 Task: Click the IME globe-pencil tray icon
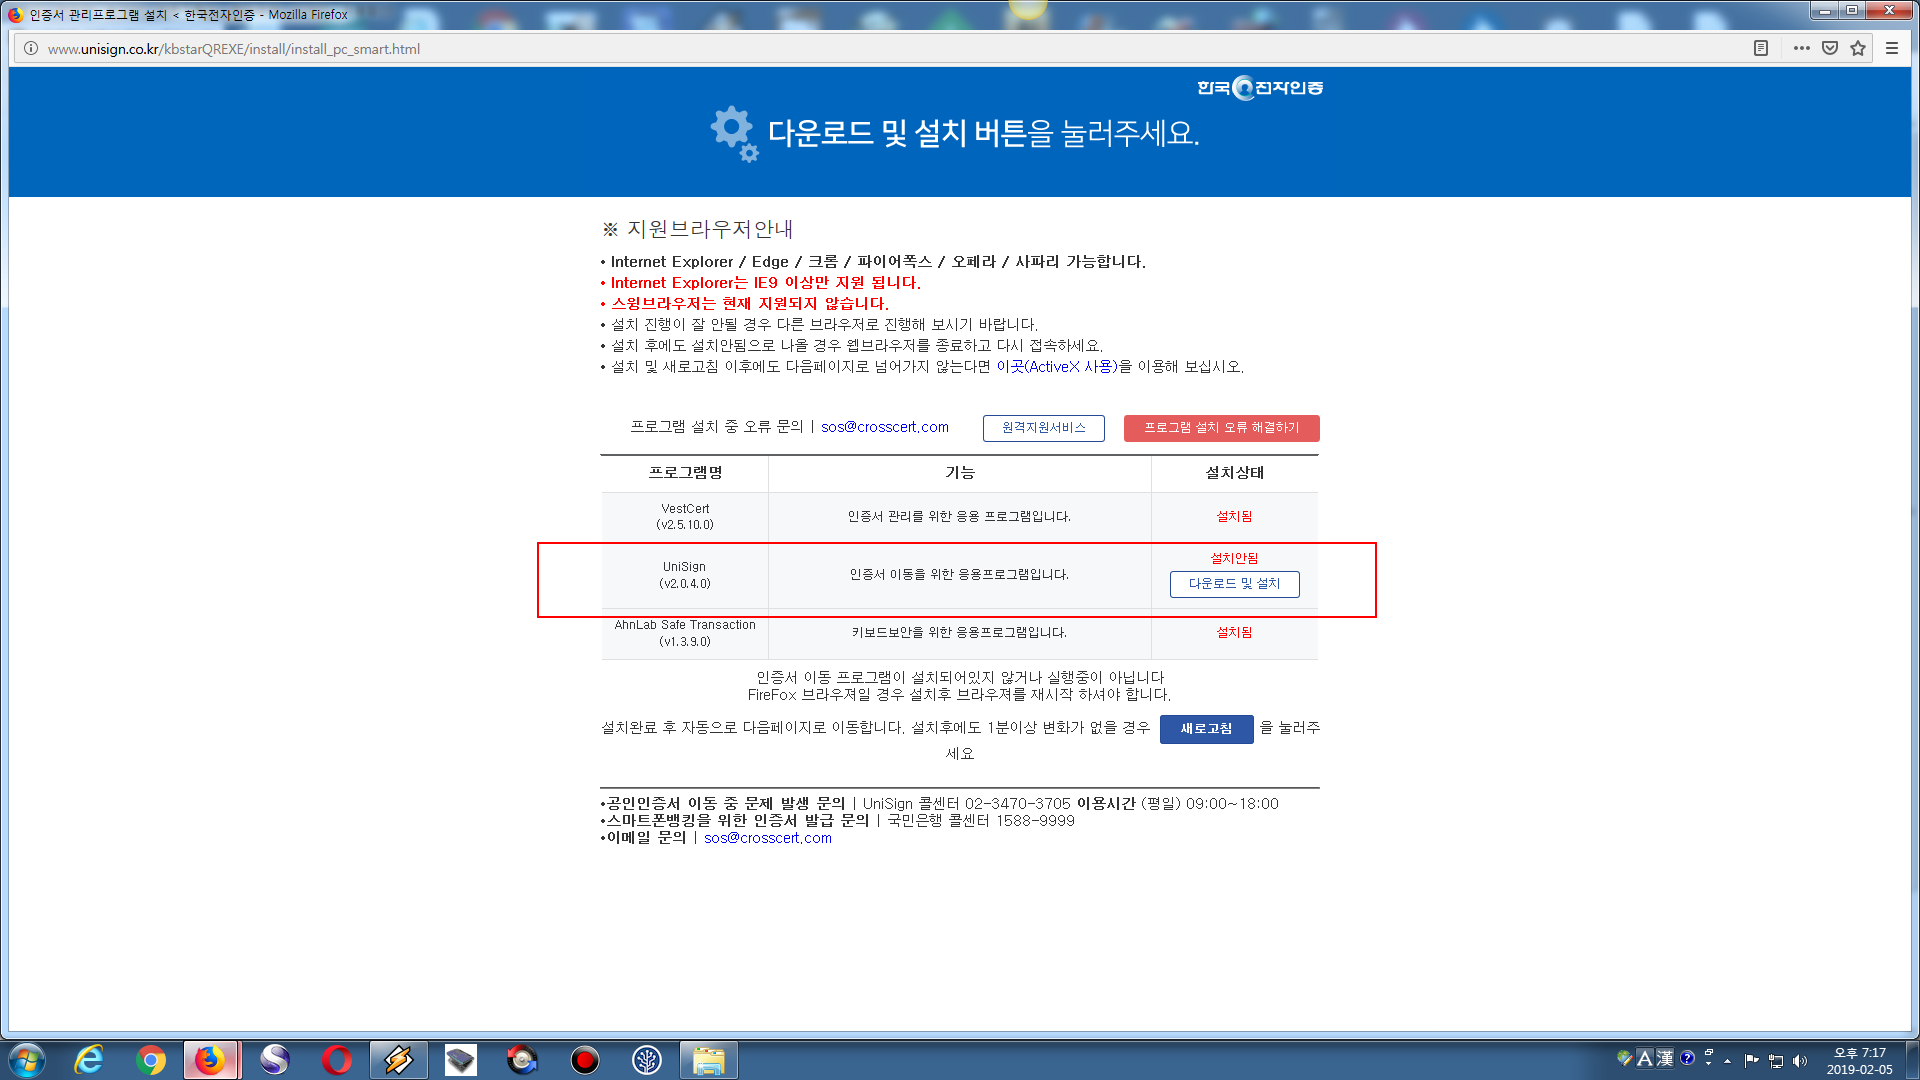click(x=1625, y=1058)
